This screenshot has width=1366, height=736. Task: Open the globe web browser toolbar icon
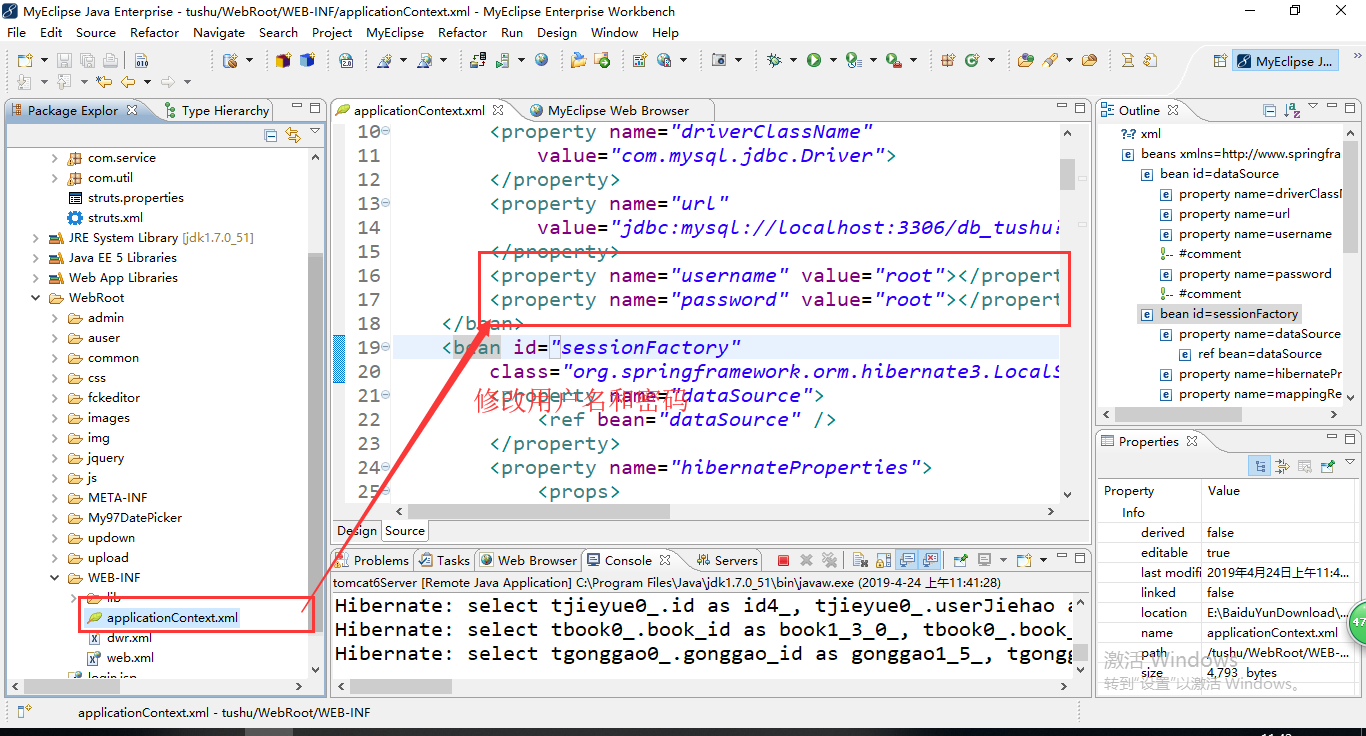541,60
